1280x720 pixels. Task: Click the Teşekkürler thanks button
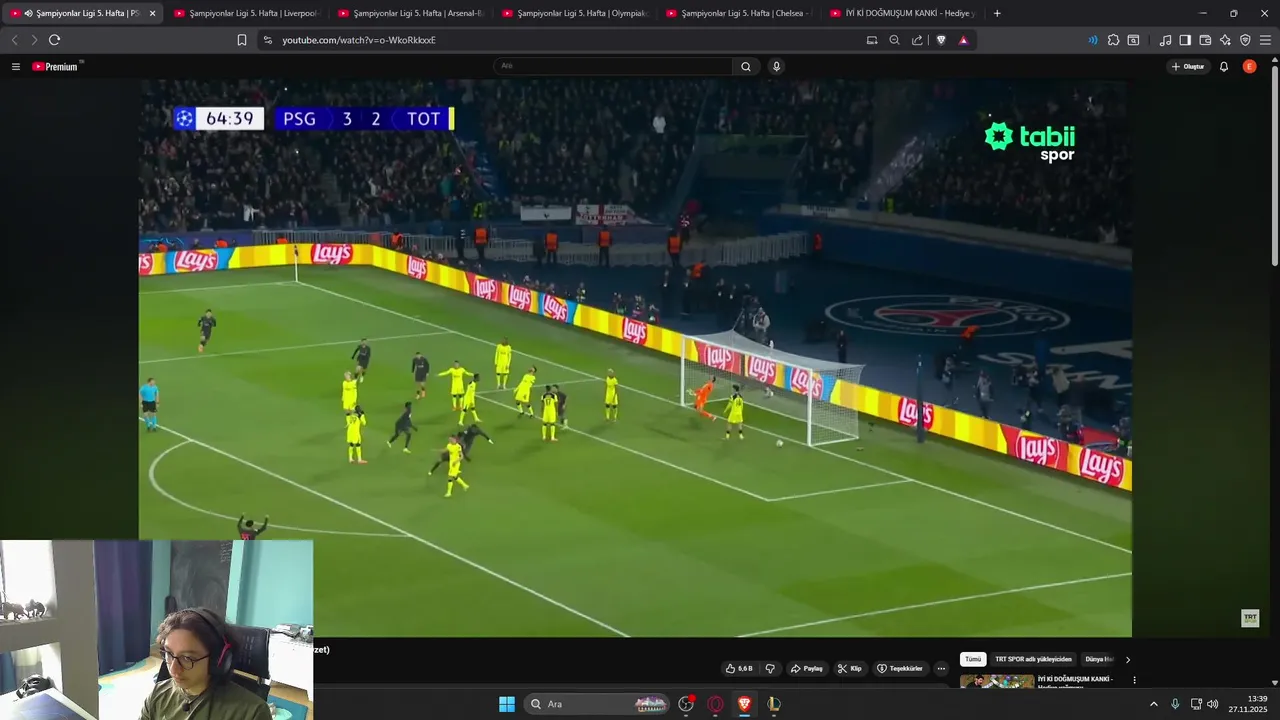tap(899, 668)
